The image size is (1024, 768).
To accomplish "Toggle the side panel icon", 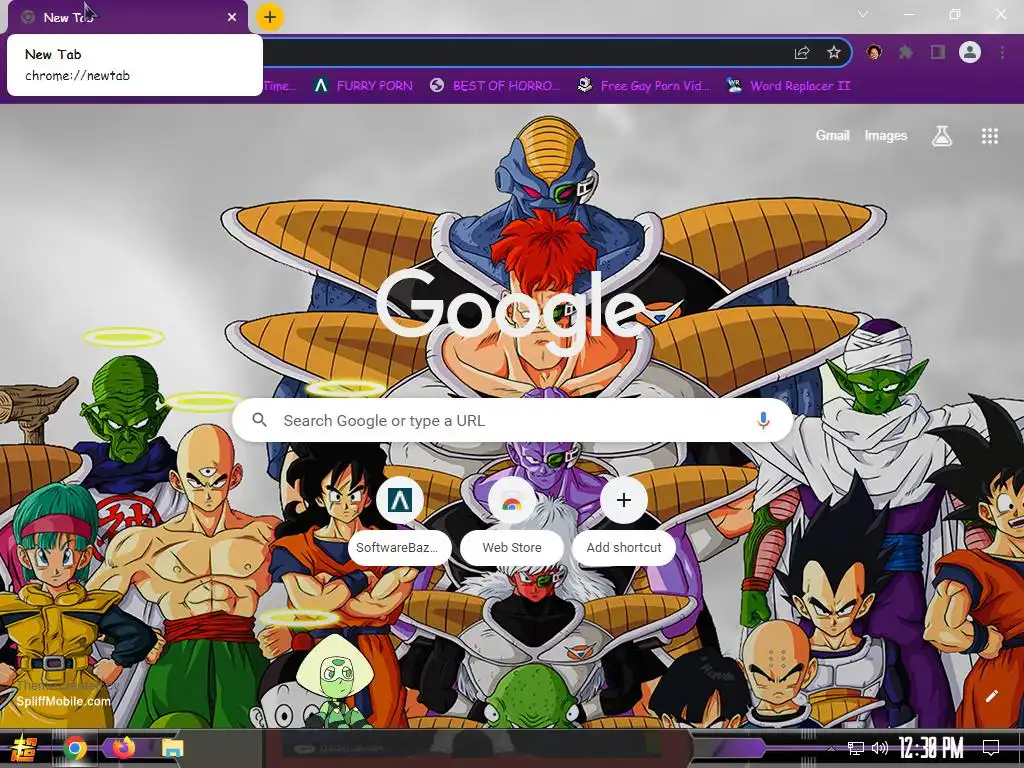I will (938, 52).
